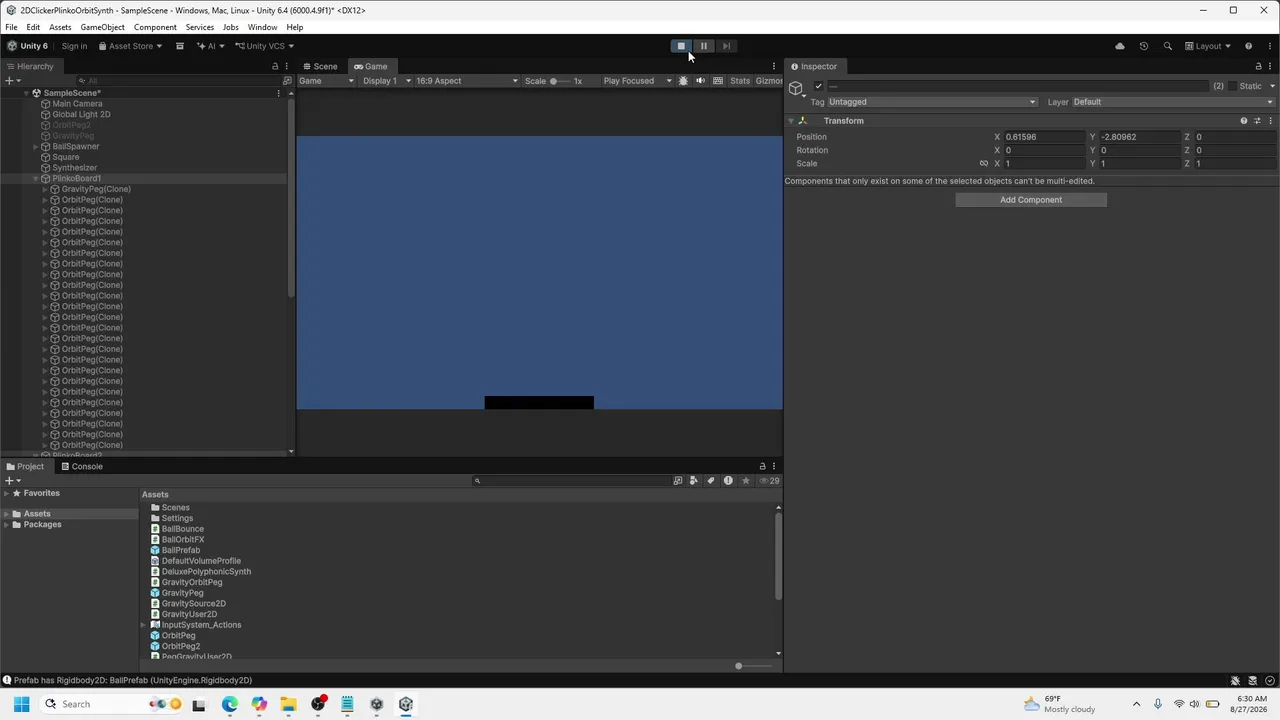Image resolution: width=1280 pixels, height=720 pixels.
Task: Open the Play Focused dropdown
Action: click(x=636, y=81)
